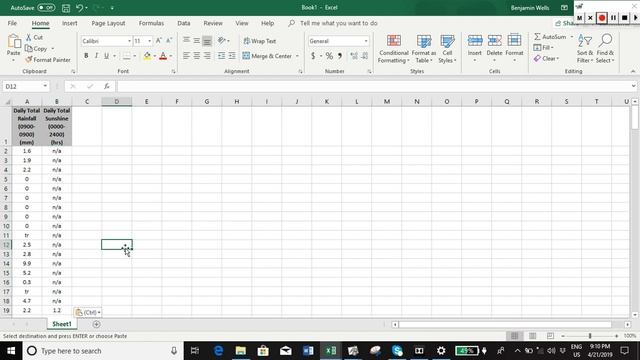Screen dimensions: 640x360
Task: Toggle Middle Align
Action: 197,40
